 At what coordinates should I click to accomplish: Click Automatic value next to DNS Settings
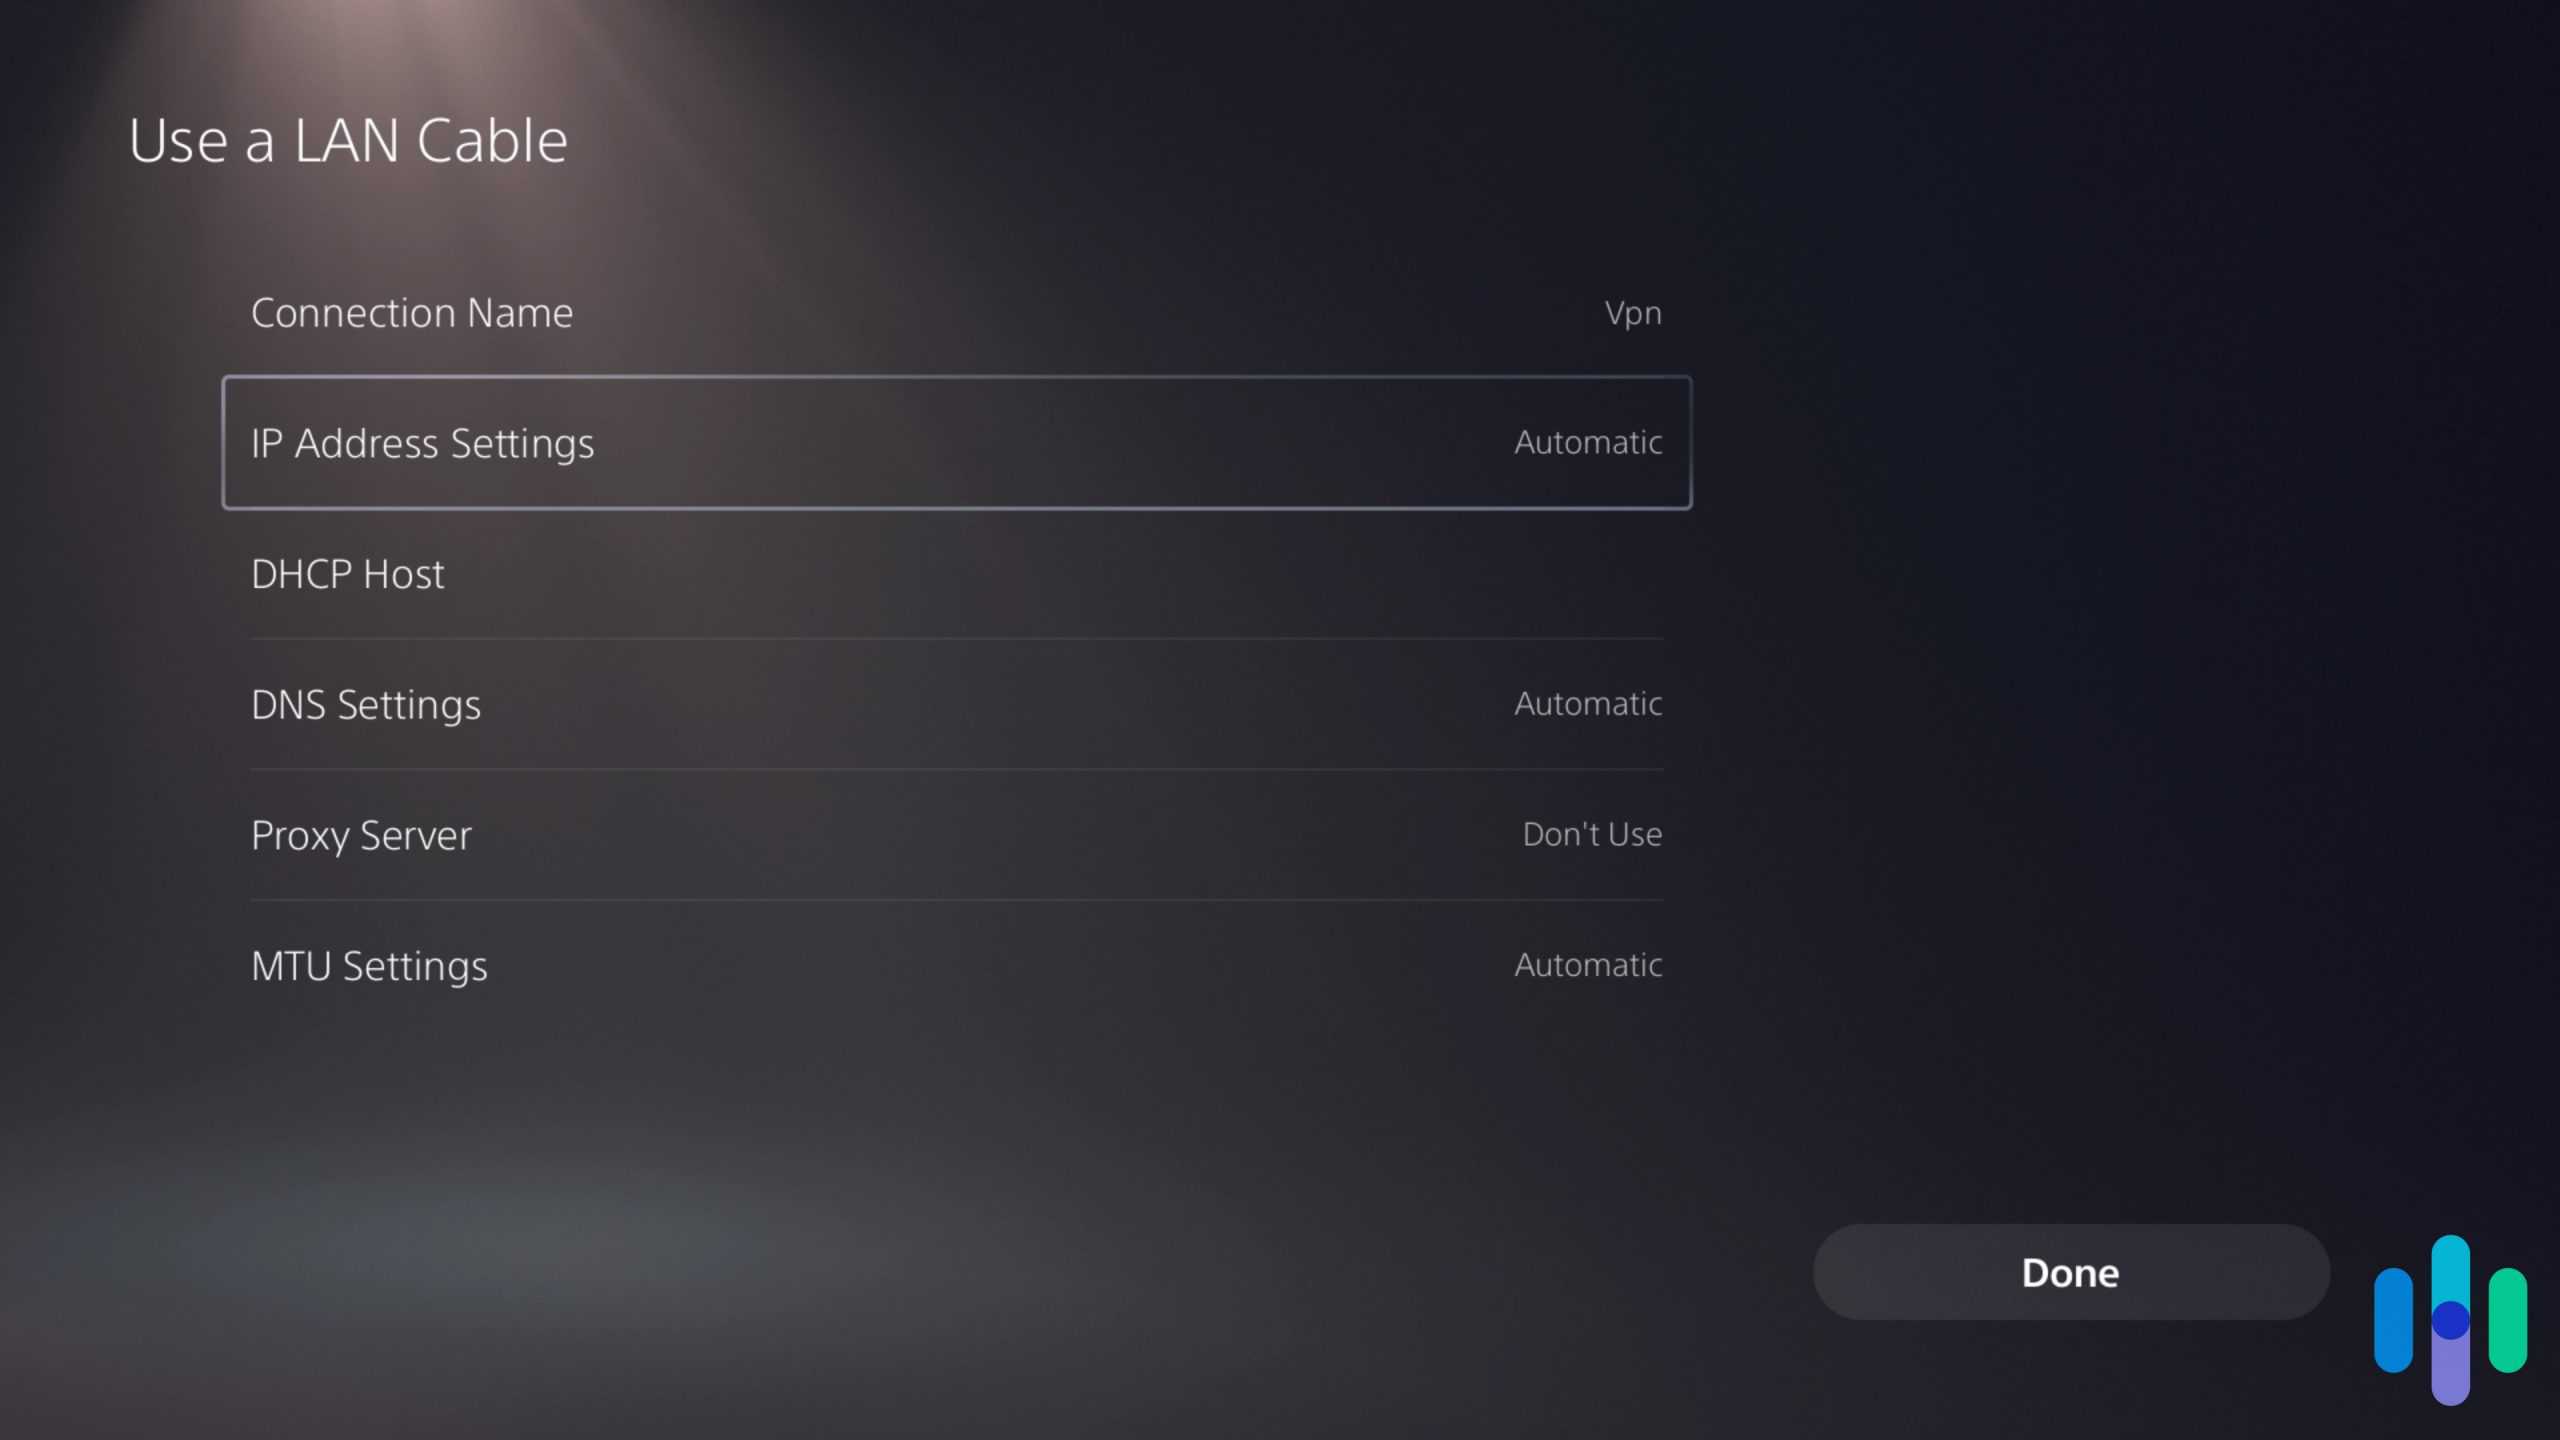(1588, 704)
